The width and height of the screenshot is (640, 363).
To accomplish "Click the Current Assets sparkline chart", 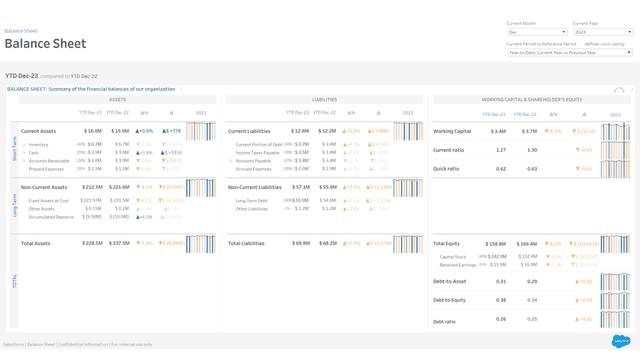I will point(201,131).
